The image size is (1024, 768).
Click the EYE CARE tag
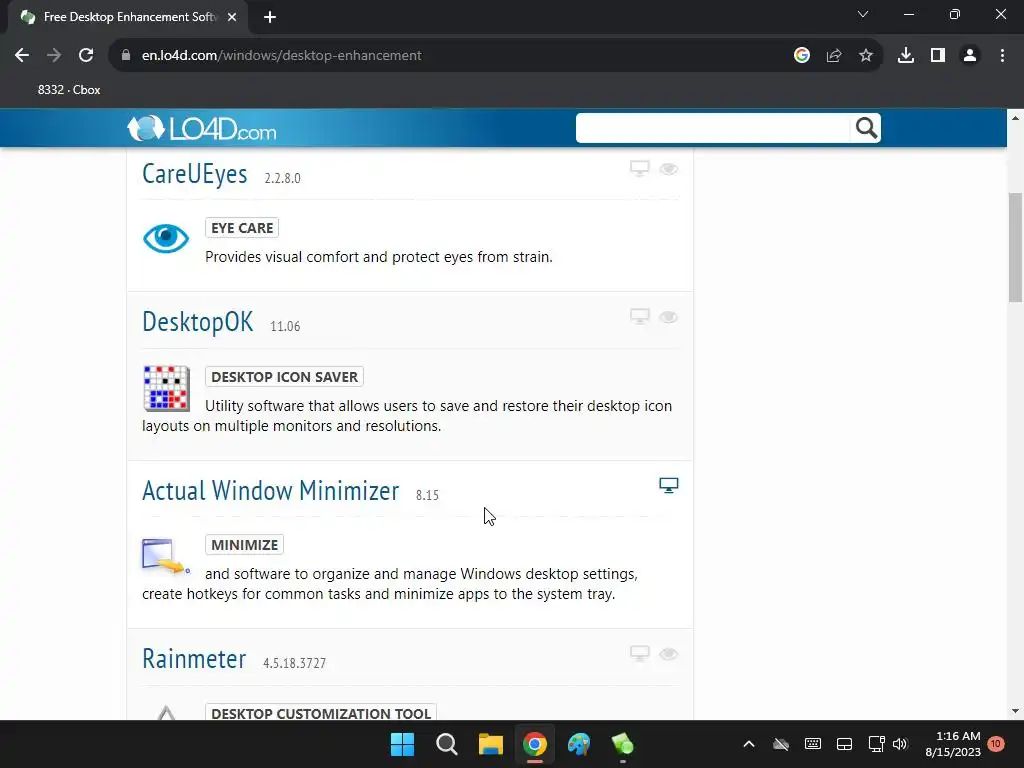[x=242, y=228]
